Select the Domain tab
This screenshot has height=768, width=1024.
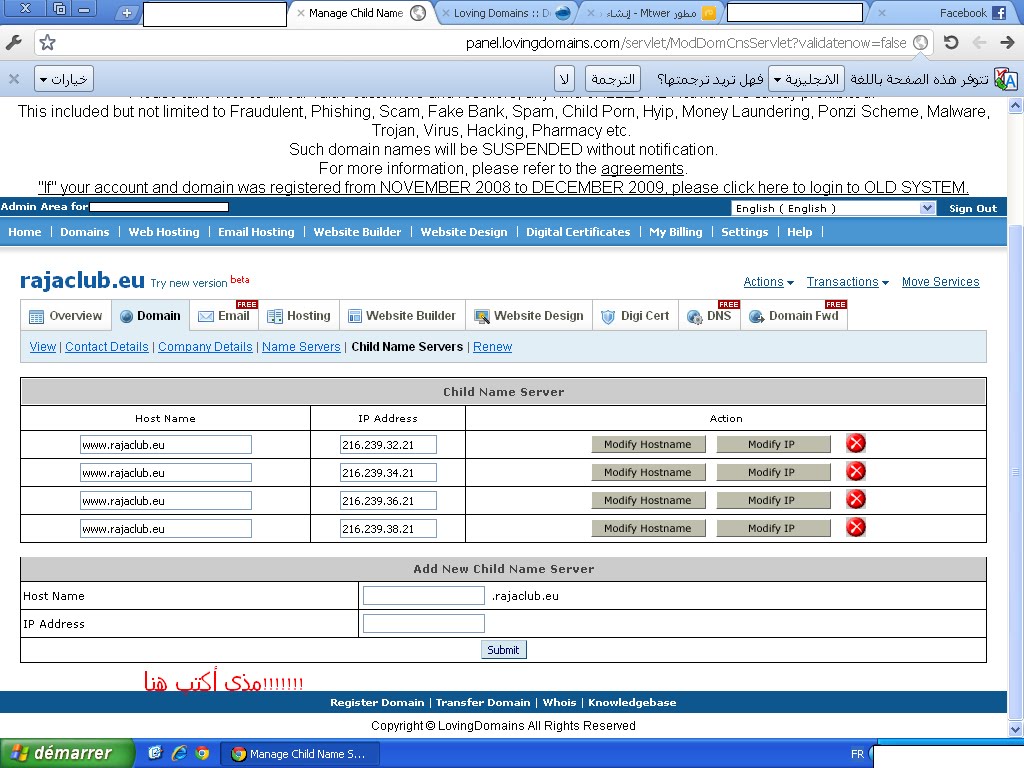151,316
